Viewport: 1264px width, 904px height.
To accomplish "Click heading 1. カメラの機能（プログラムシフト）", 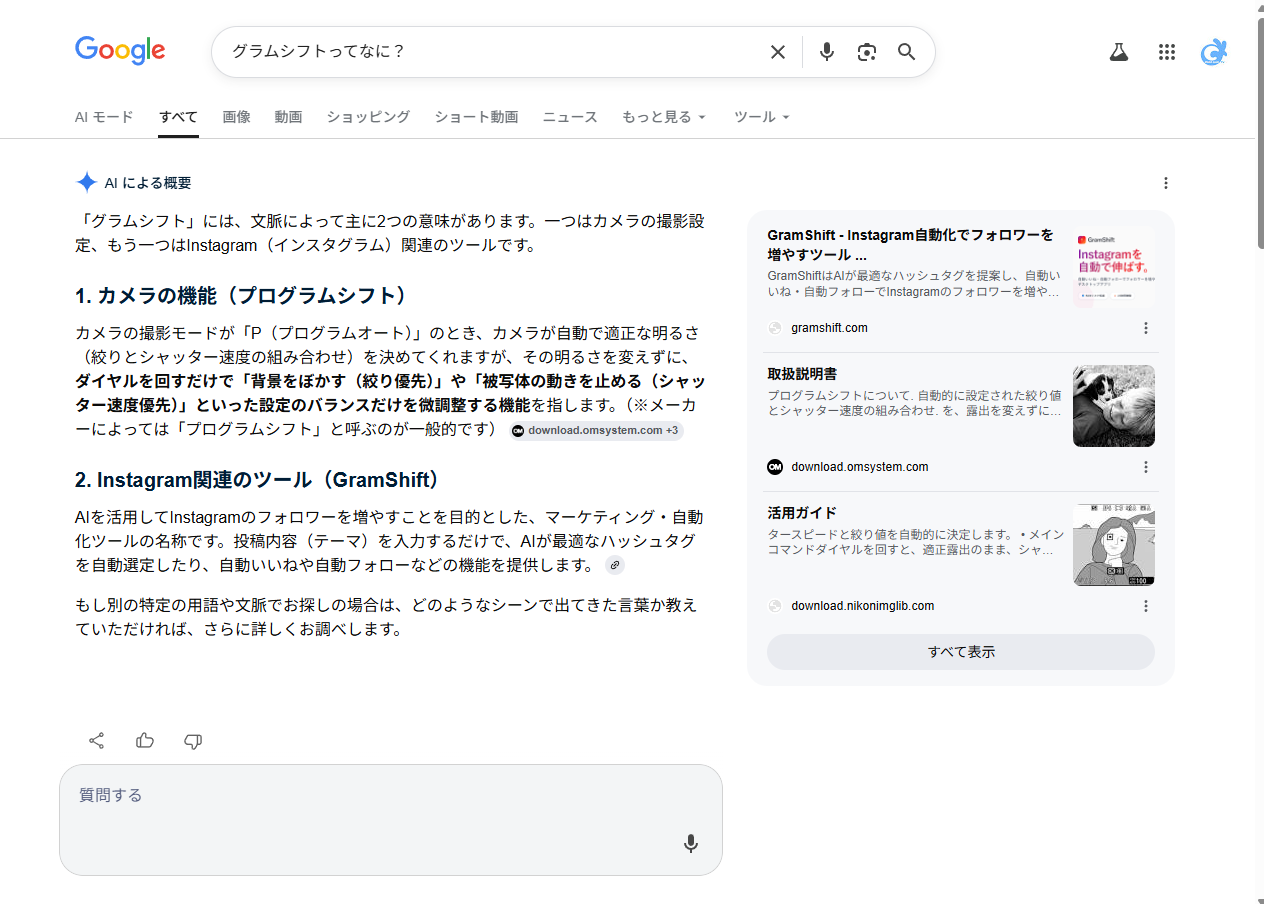I will pyautogui.click(x=242, y=296).
